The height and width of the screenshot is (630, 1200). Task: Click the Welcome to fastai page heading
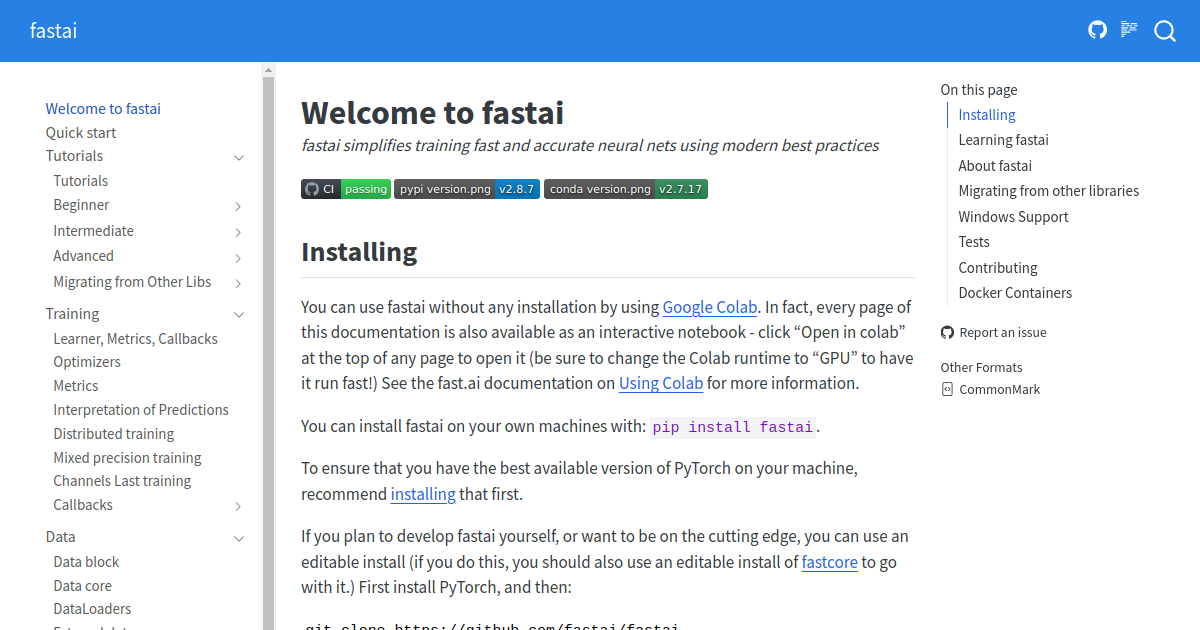click(433, 113)
